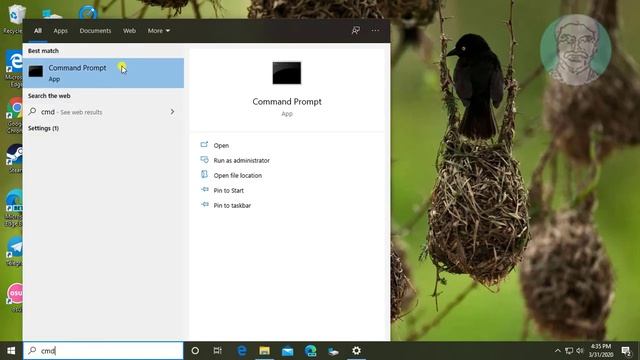Open the search feedback icon
This screenshot has width=640, height=360.
click(356, 31)
